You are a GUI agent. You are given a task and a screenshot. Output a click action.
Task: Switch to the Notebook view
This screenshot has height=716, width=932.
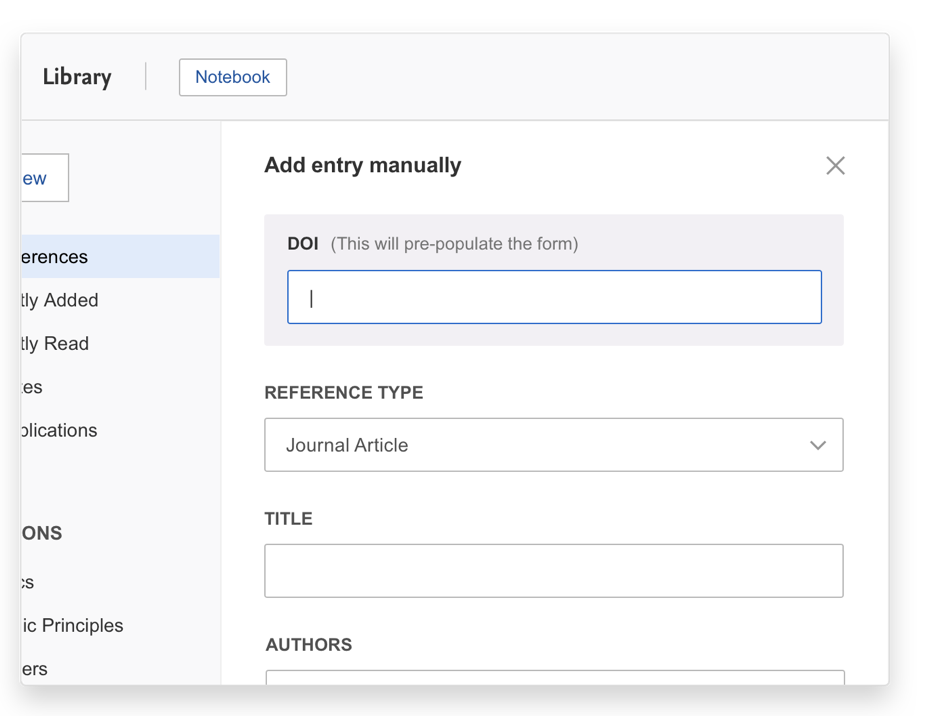pos(232,77)
